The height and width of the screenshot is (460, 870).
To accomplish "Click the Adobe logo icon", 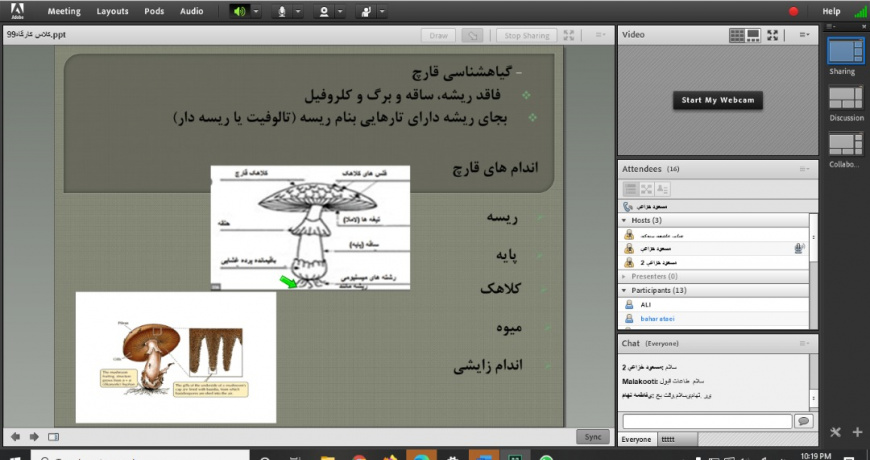I will click(x=17, y=11).
